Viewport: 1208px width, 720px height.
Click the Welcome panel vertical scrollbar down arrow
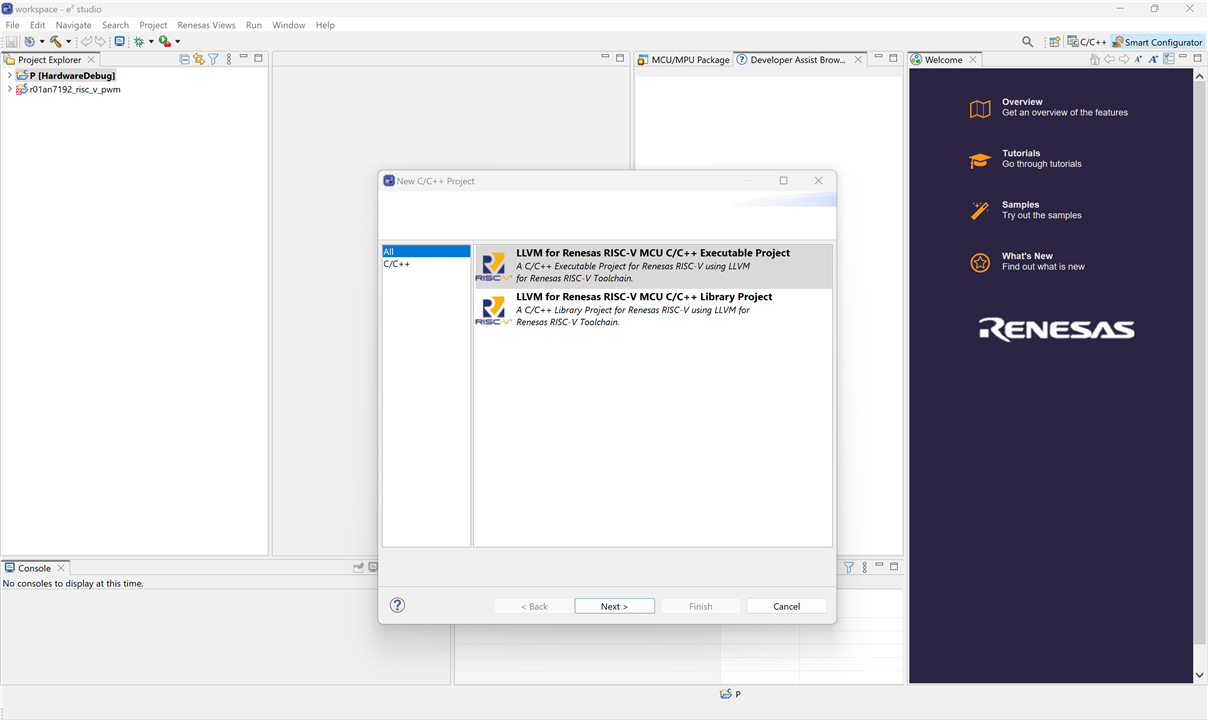1200,676
